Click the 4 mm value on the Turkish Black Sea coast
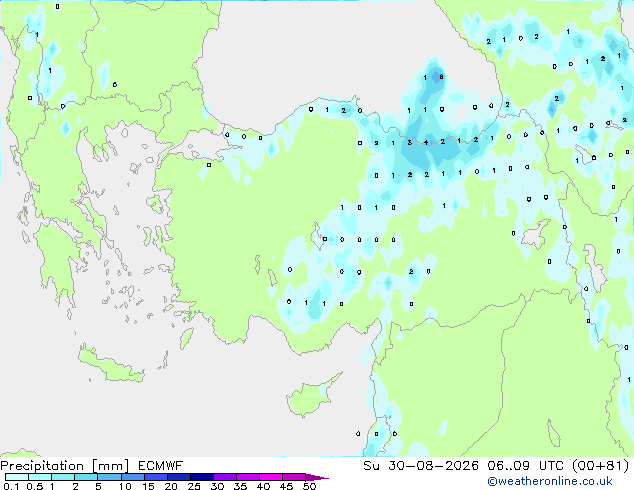The width and height of the screenshot is (634, 490). coord(426,142)
